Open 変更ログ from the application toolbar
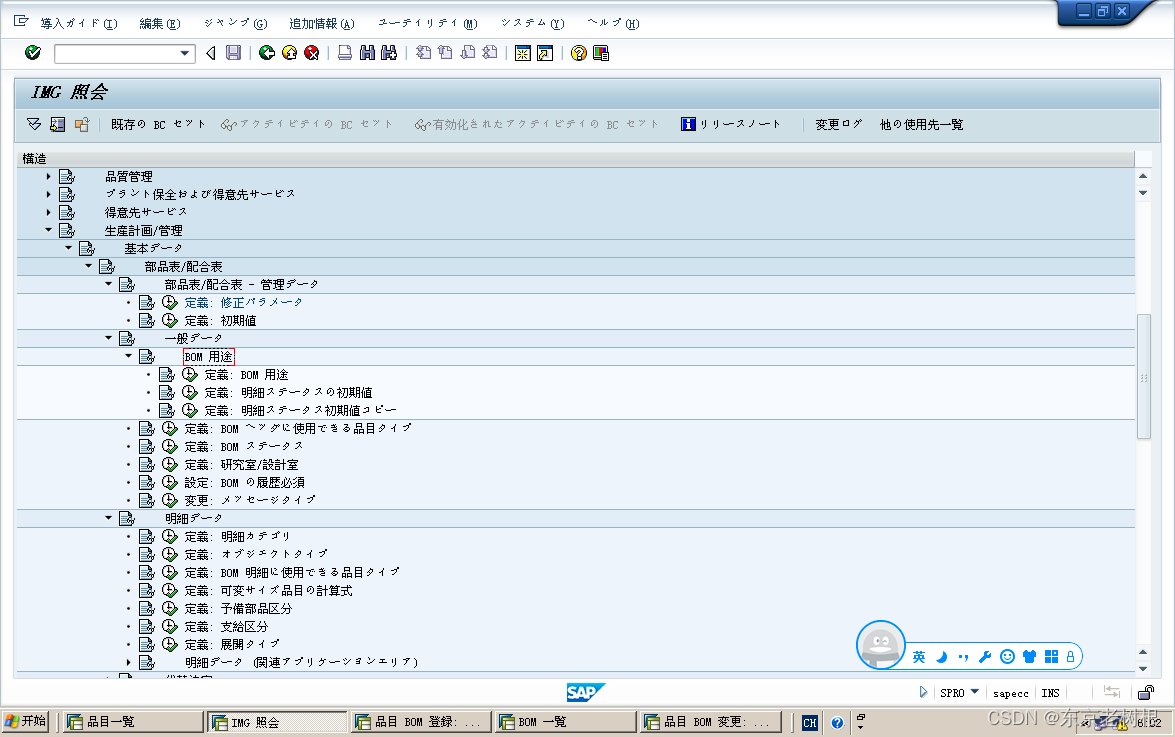1175x737 pixels. pyautogui.click(x=837, y=123)
